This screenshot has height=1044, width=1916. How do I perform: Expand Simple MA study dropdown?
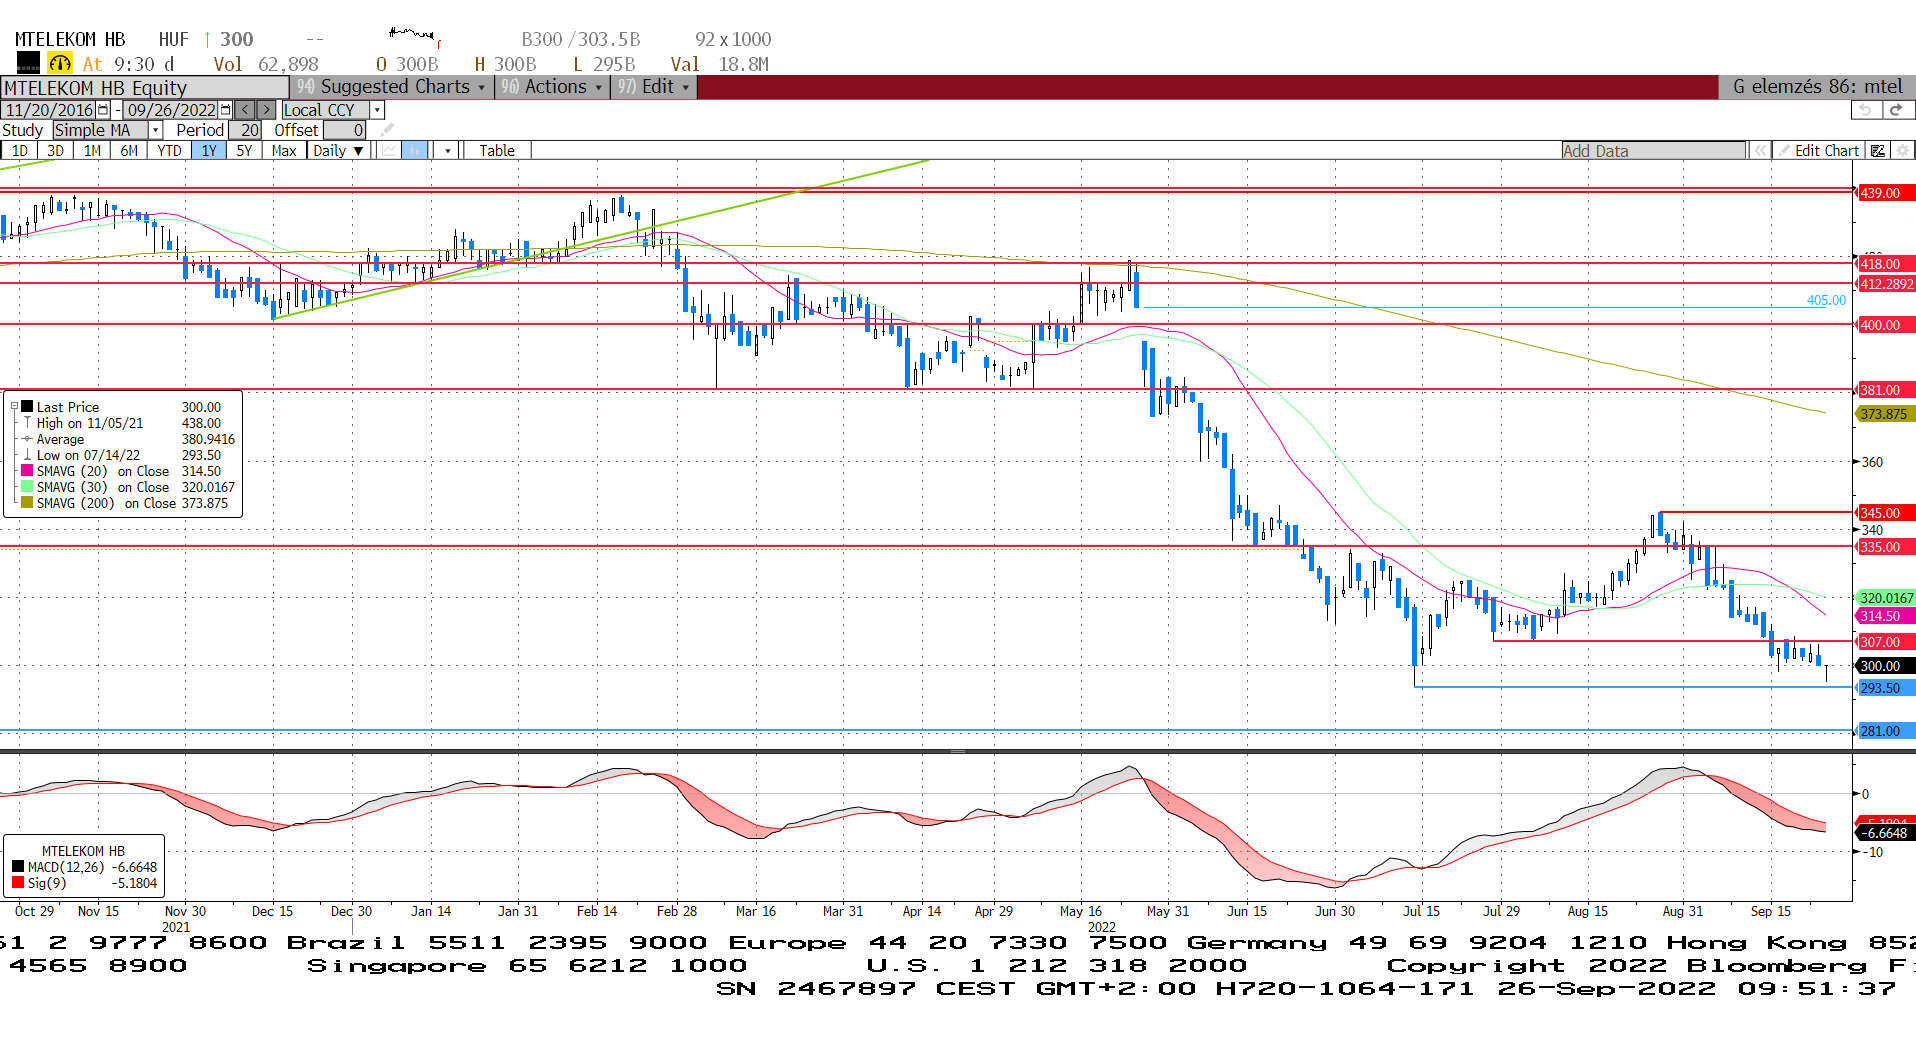click(155, 130)
